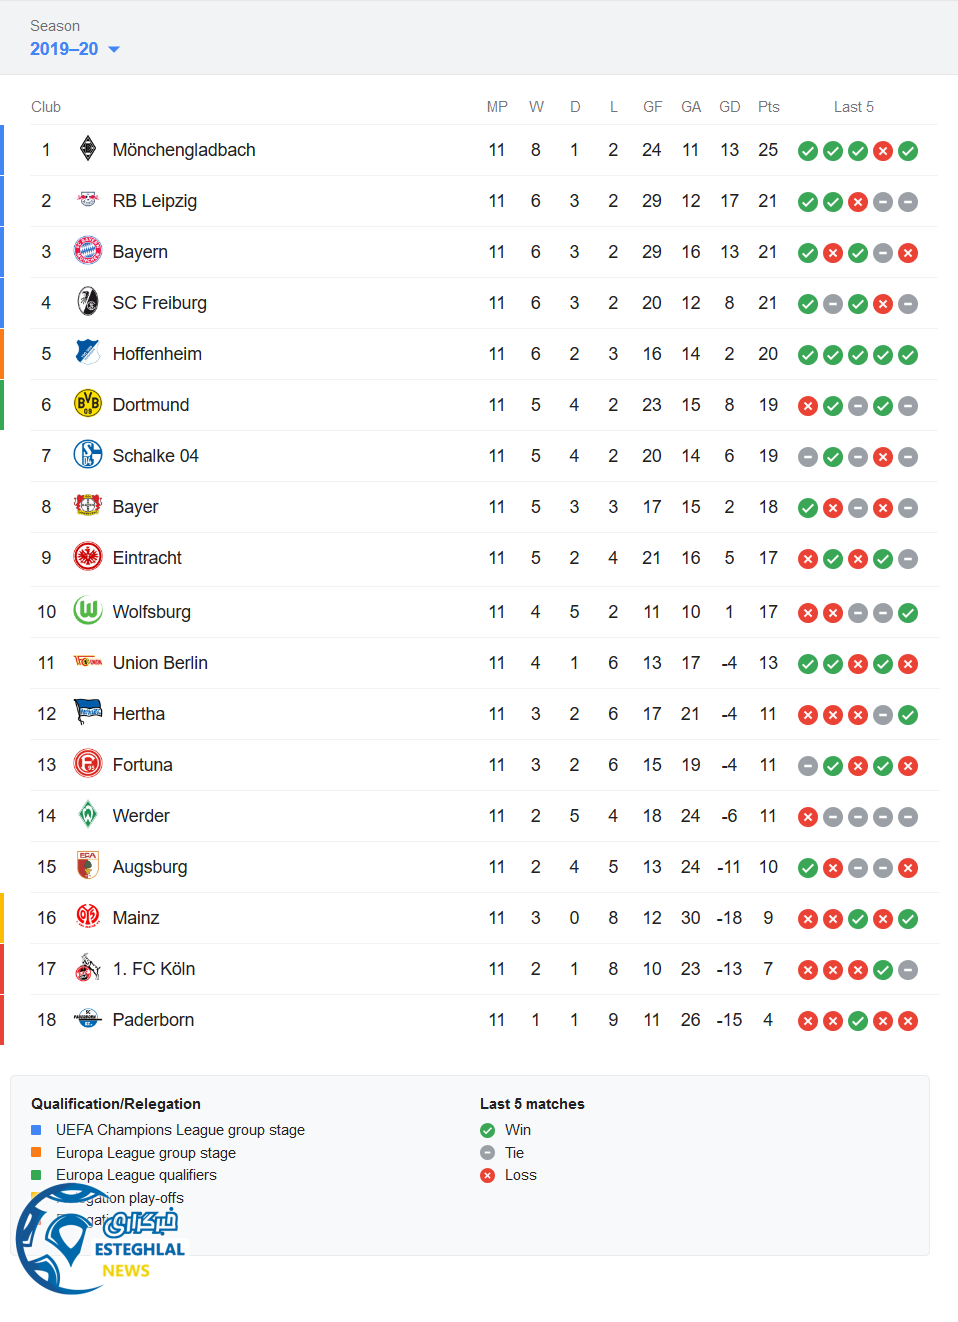The width and height of the screenshot is (958, 1322).
Task: Click the blue Champions League legend swatch
Action: 36,1130
